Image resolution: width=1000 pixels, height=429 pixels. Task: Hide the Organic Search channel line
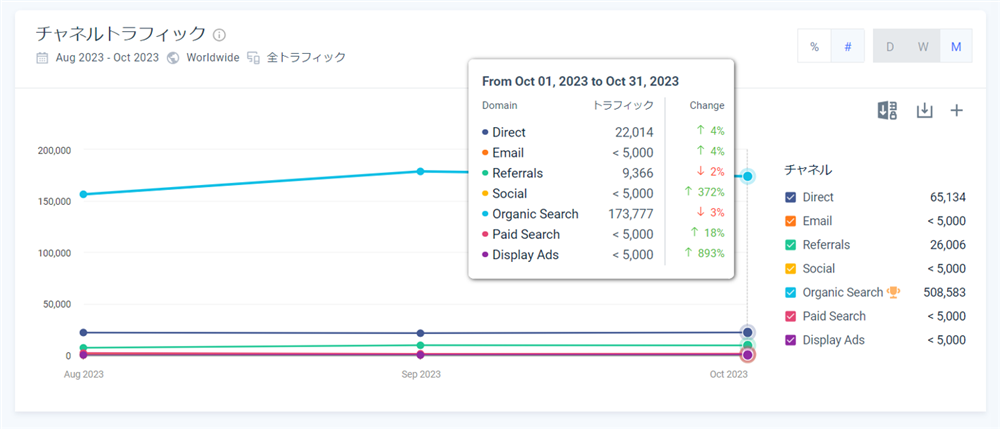point(791,293)
